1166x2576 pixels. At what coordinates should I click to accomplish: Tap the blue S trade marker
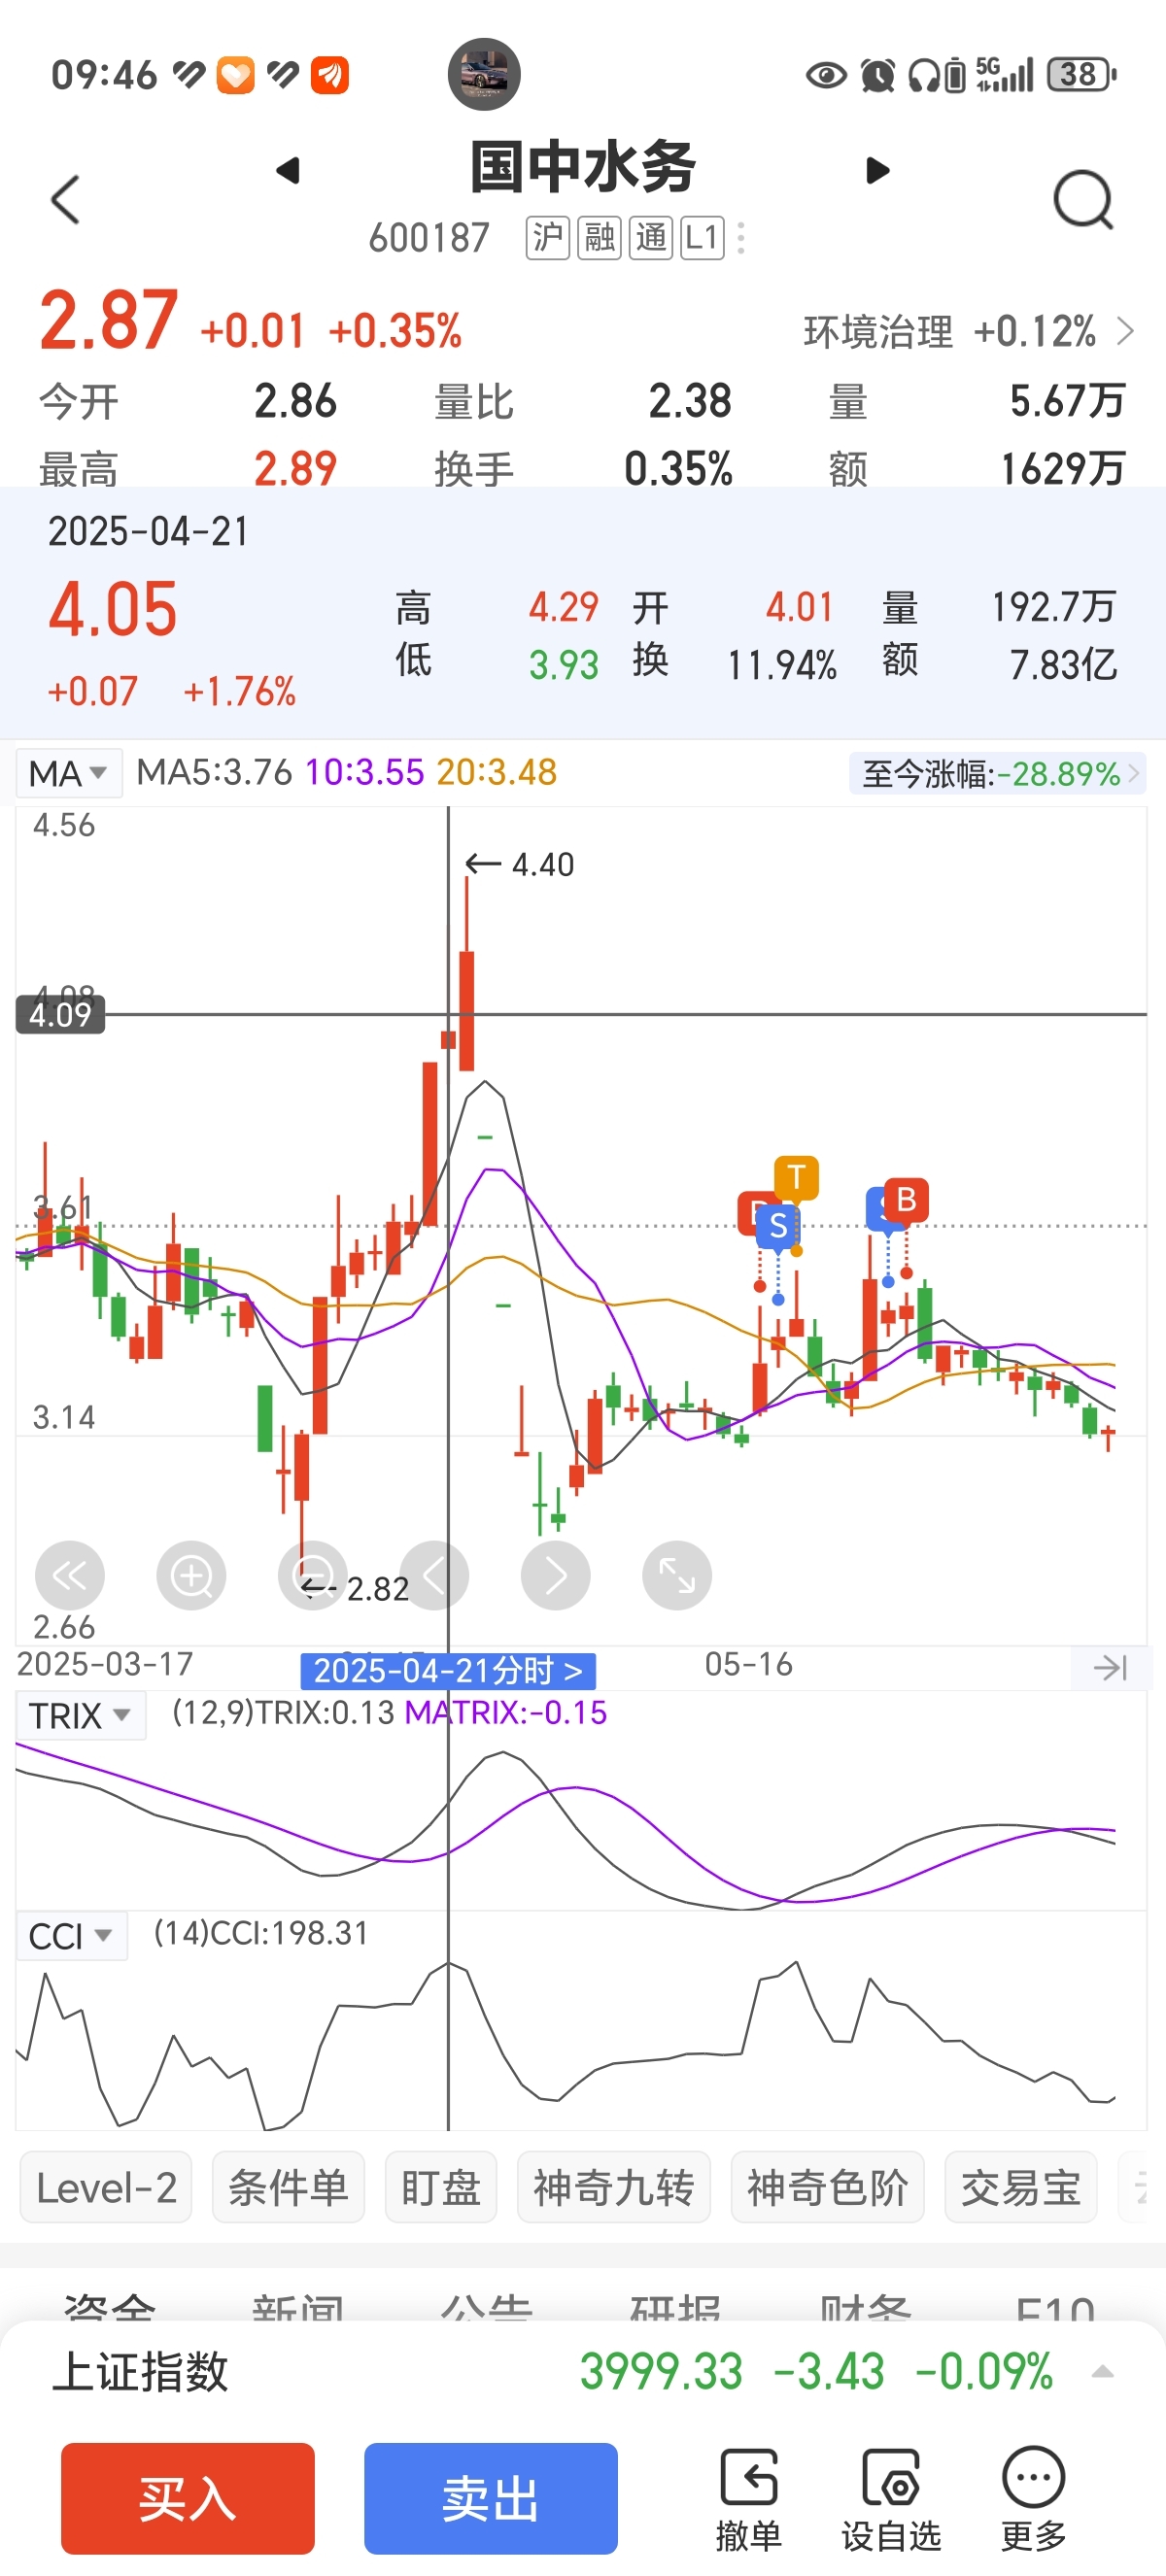(x=779, y=1226)
